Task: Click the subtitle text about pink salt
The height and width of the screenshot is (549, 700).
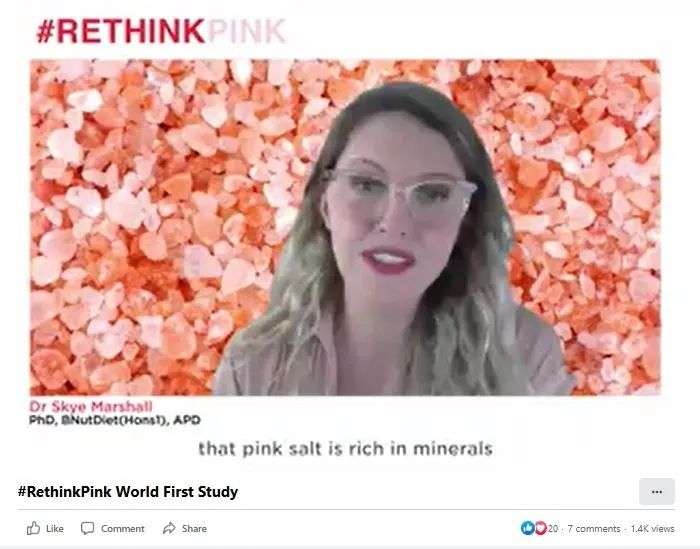Action: click(345, 449)
